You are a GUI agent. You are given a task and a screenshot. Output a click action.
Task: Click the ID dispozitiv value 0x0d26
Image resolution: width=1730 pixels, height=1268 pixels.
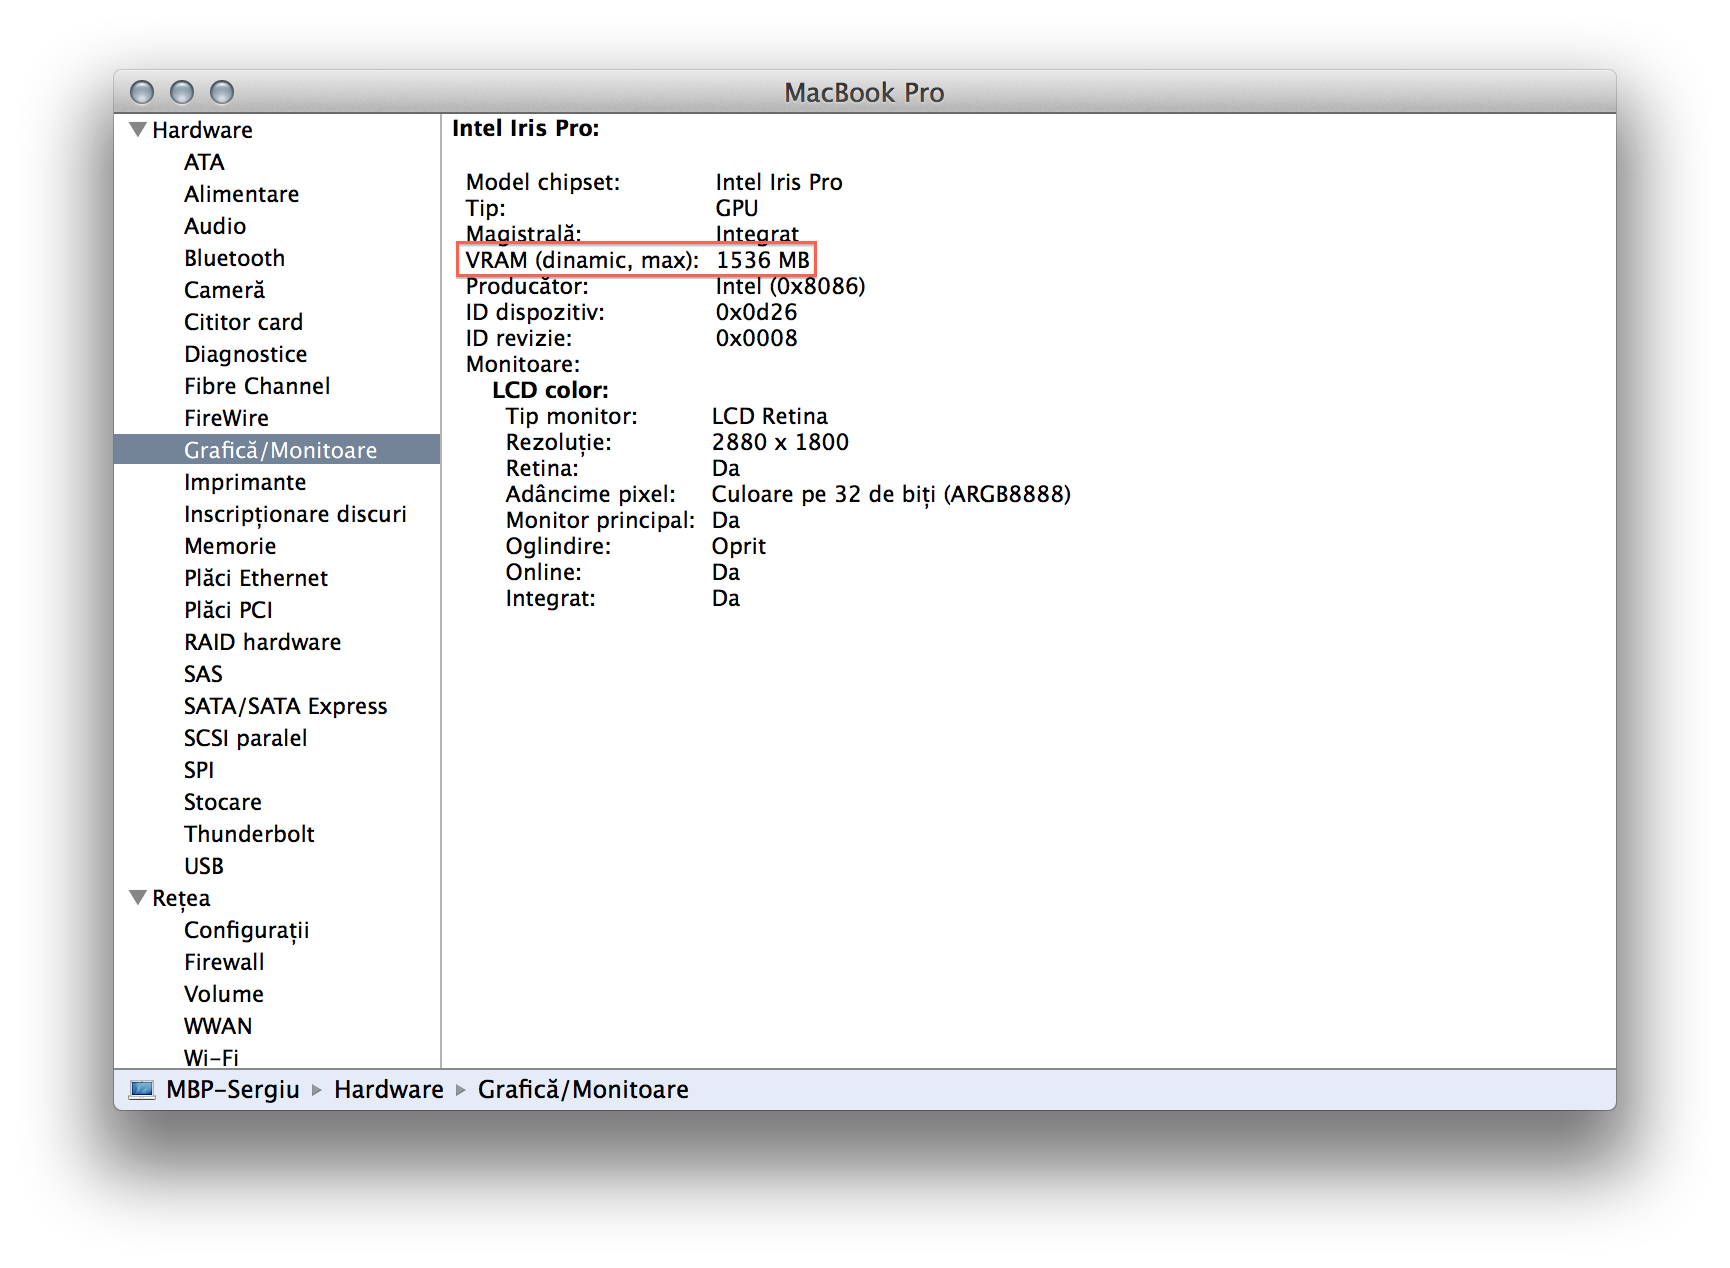(x=756, y=312)
